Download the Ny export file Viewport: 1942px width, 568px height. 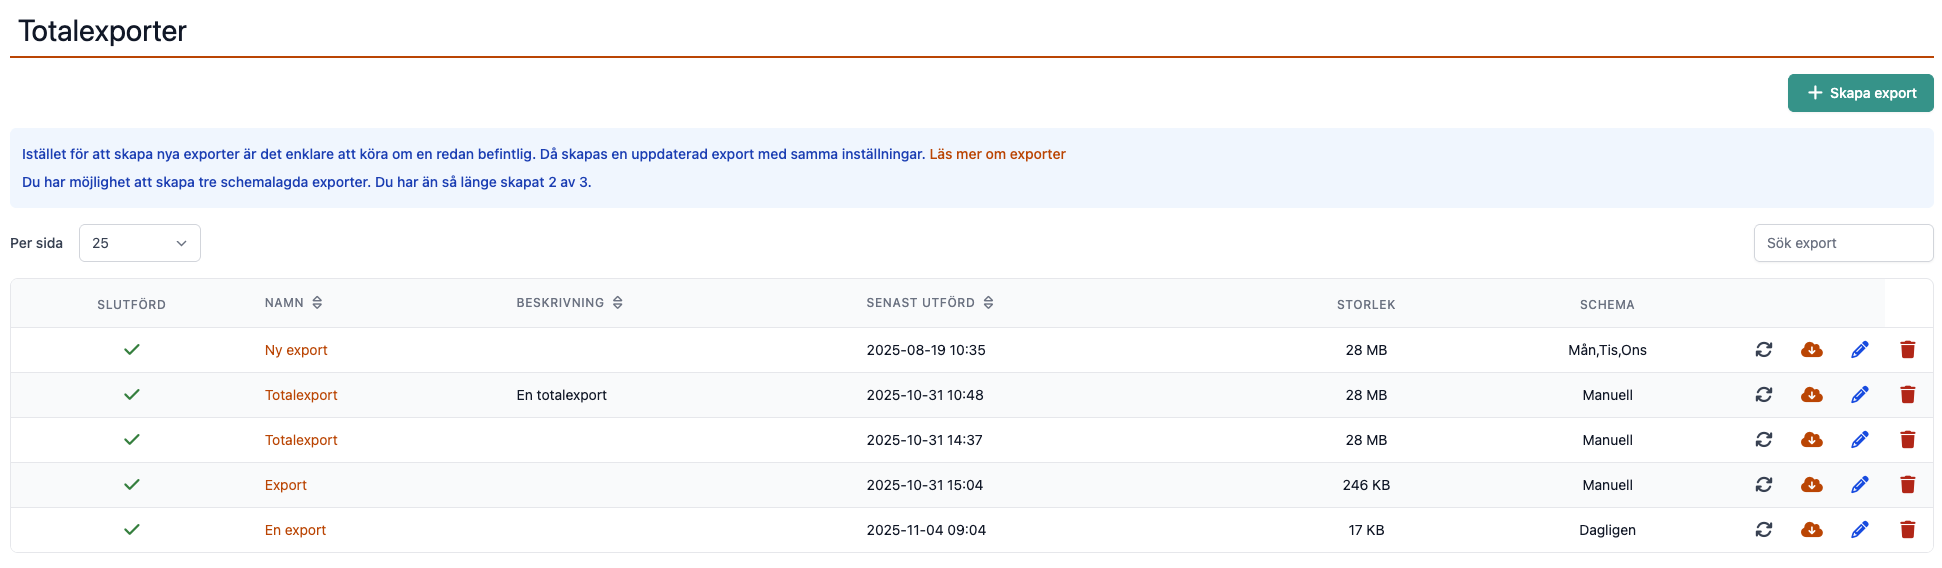(1812, 350)
